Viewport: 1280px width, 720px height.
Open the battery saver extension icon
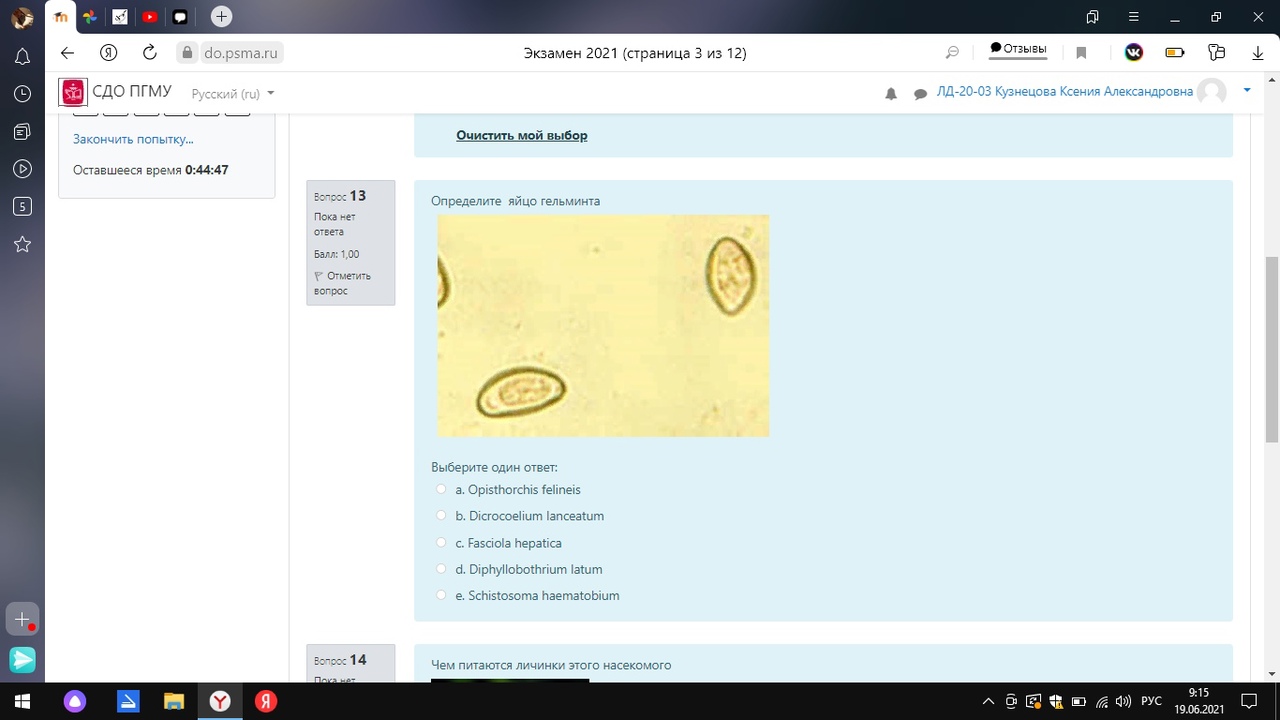click(x=1175, y=53)
